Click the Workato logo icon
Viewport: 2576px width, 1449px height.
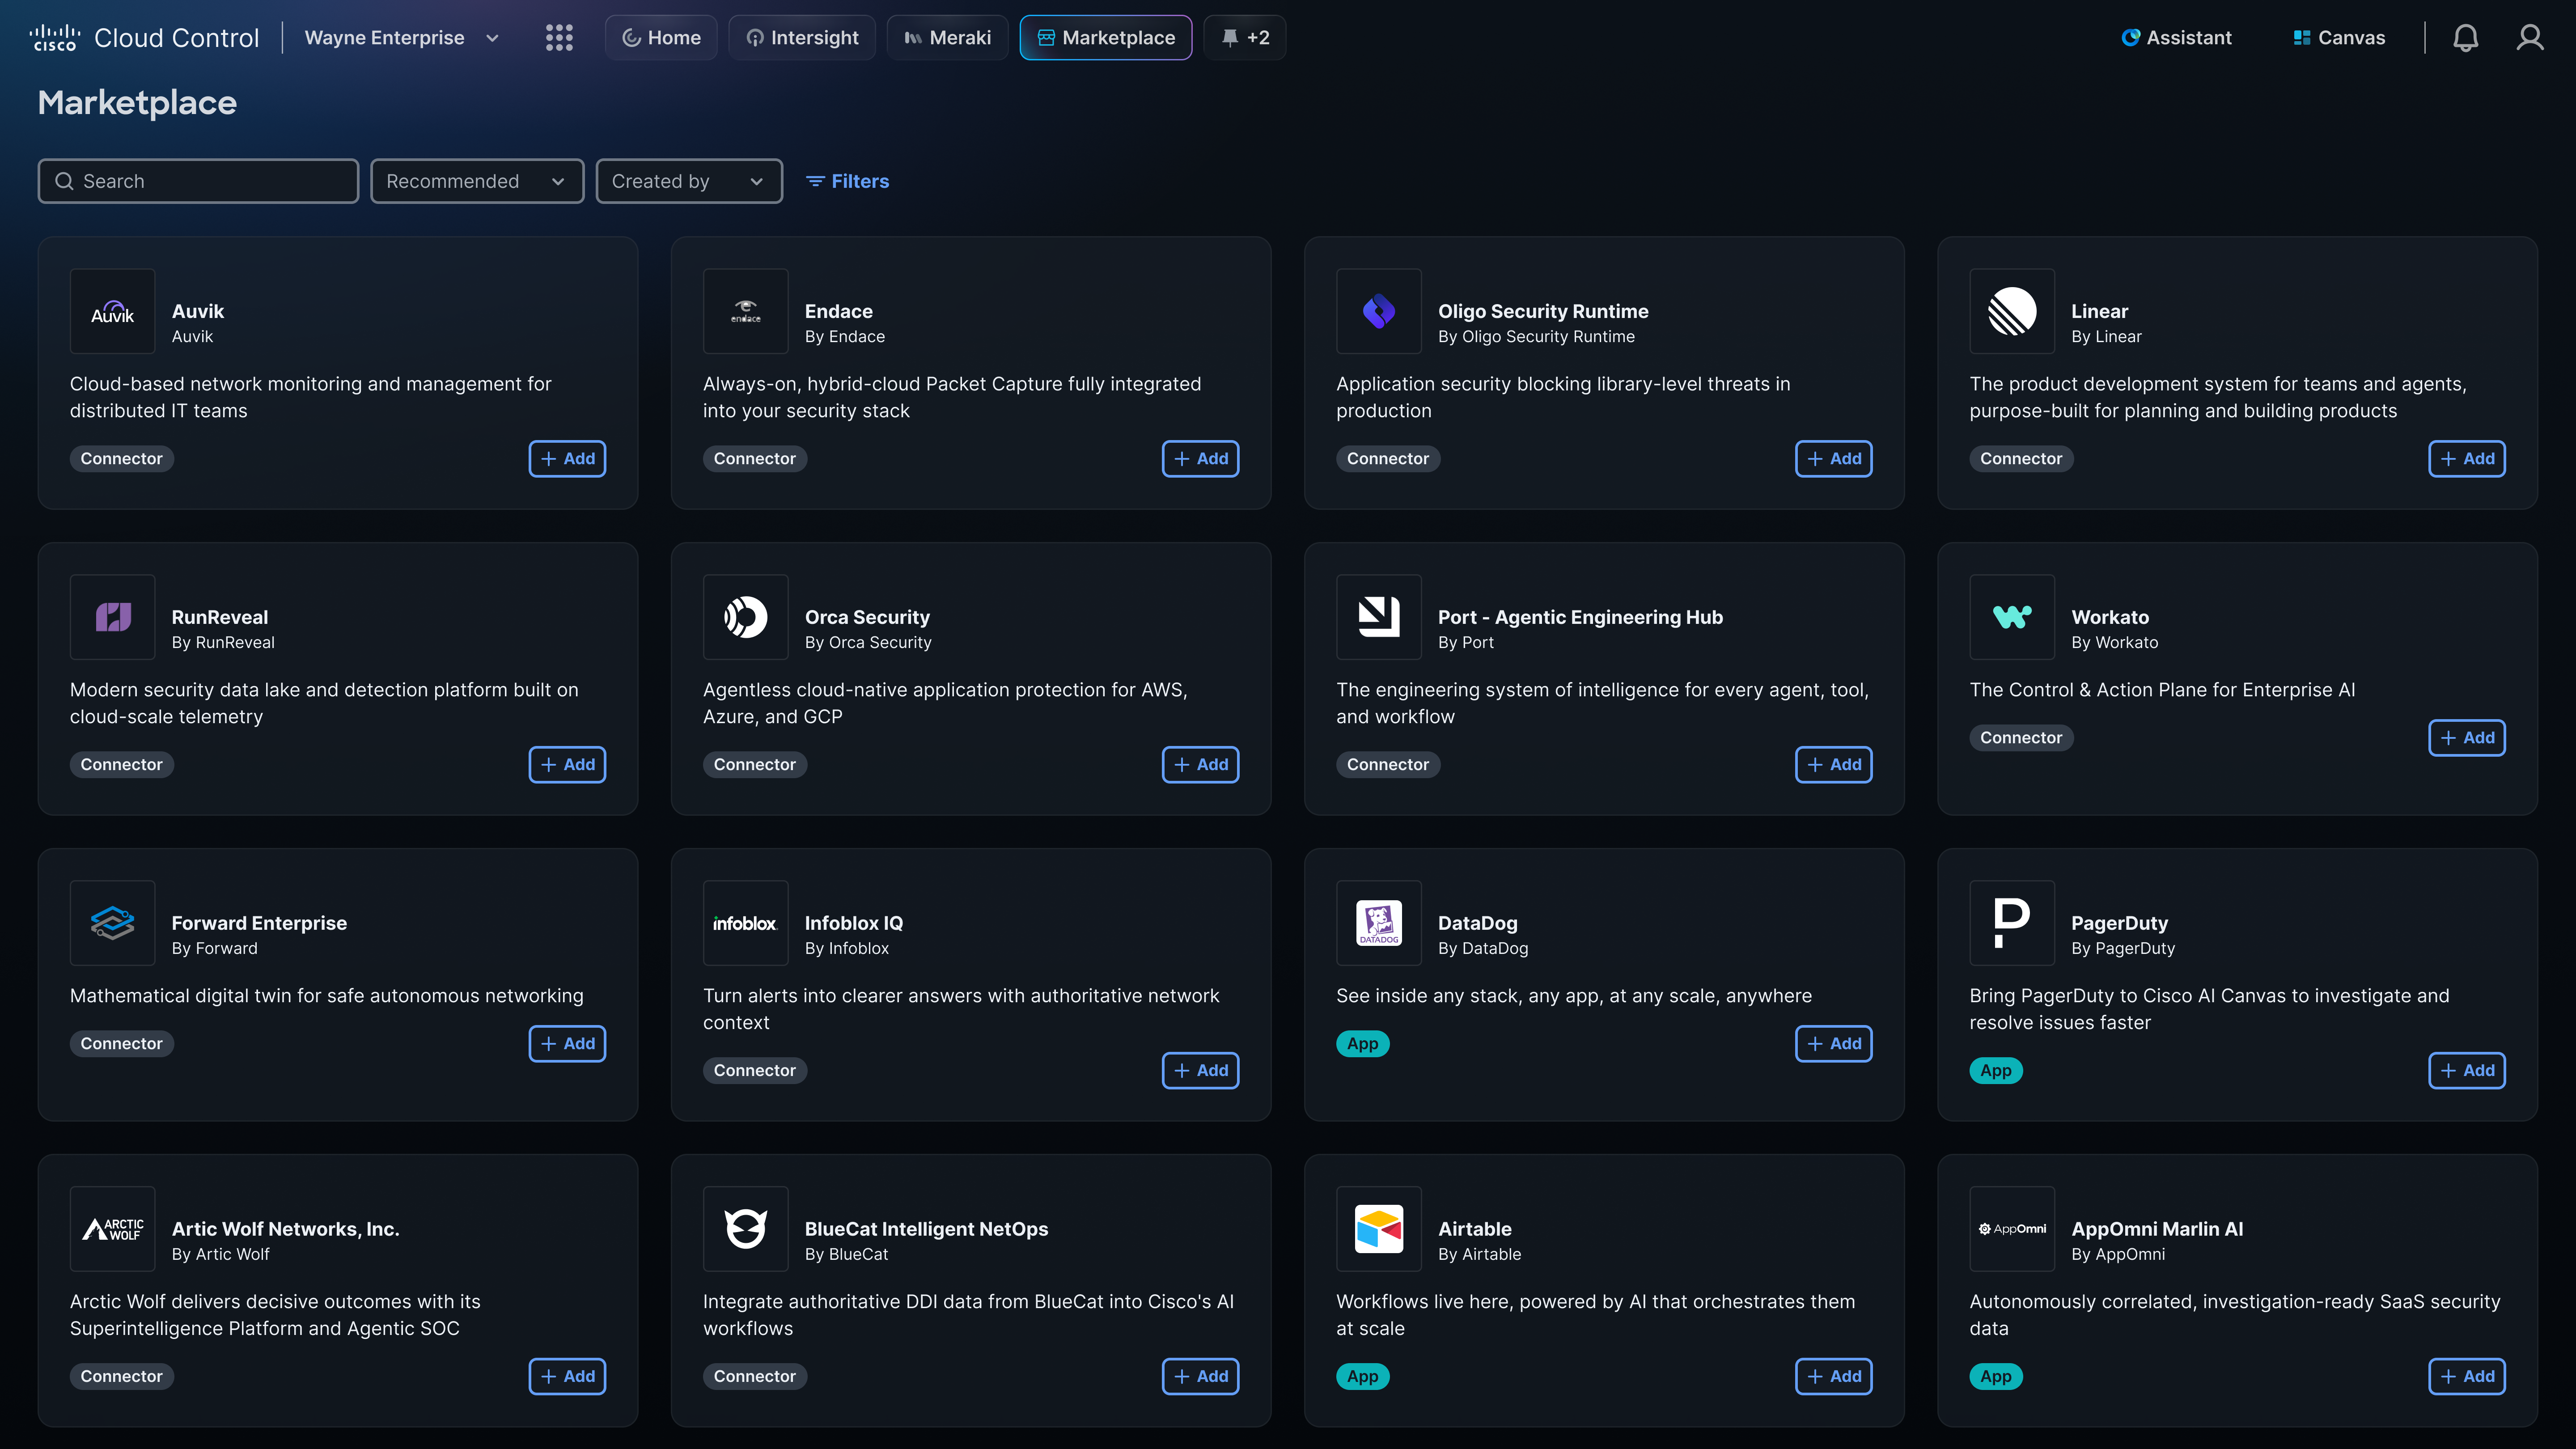coord(2012,617)
